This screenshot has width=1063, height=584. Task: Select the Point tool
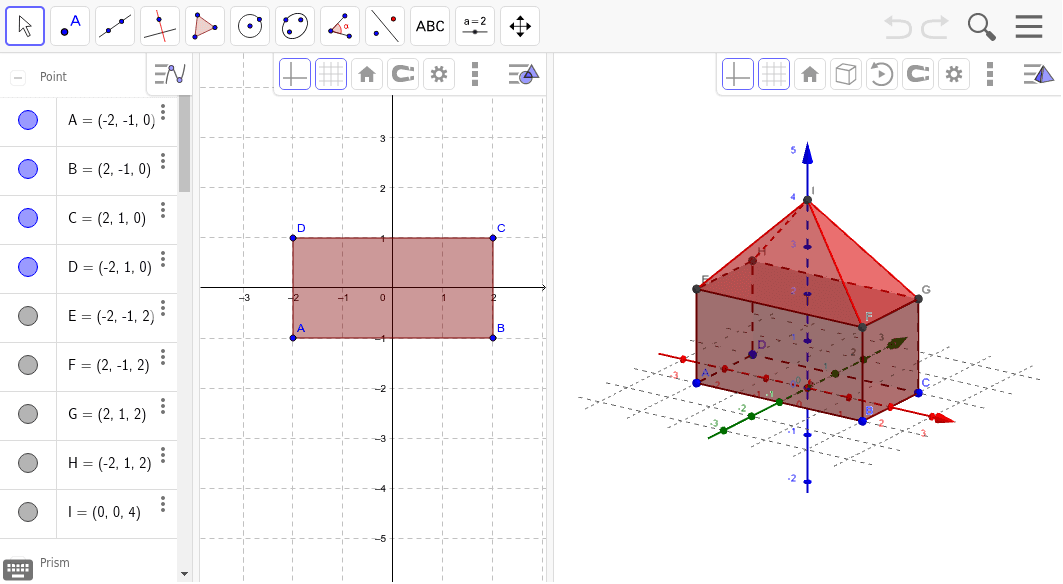coord(70,26)
